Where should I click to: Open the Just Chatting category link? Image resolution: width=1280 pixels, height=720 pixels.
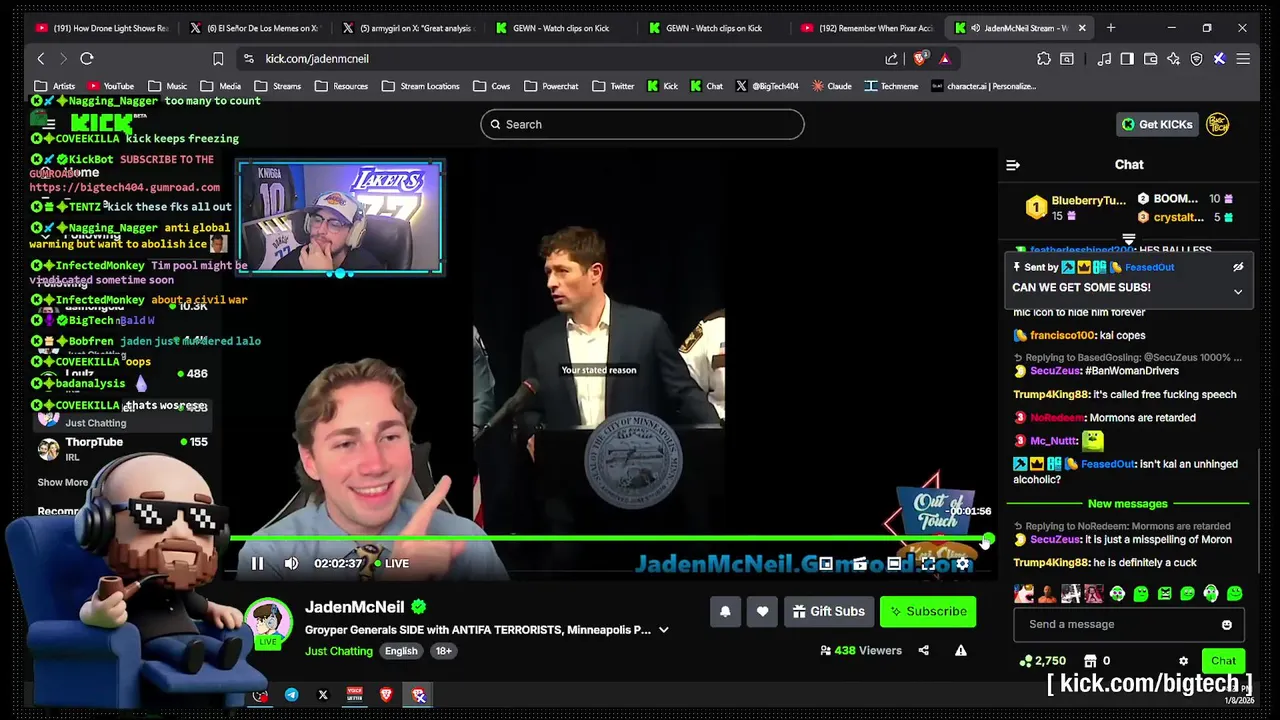(x=338, y=651)
